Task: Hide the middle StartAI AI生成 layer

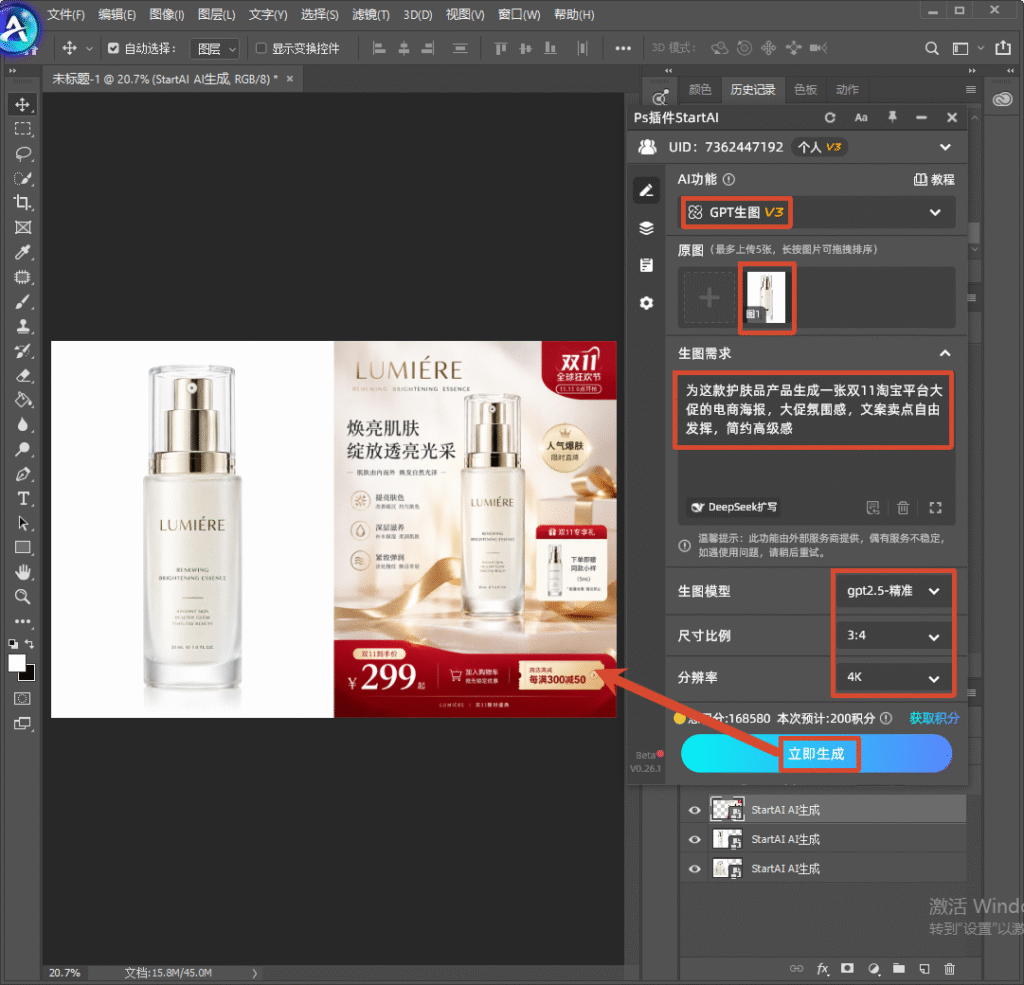Action: pos(694,839)
